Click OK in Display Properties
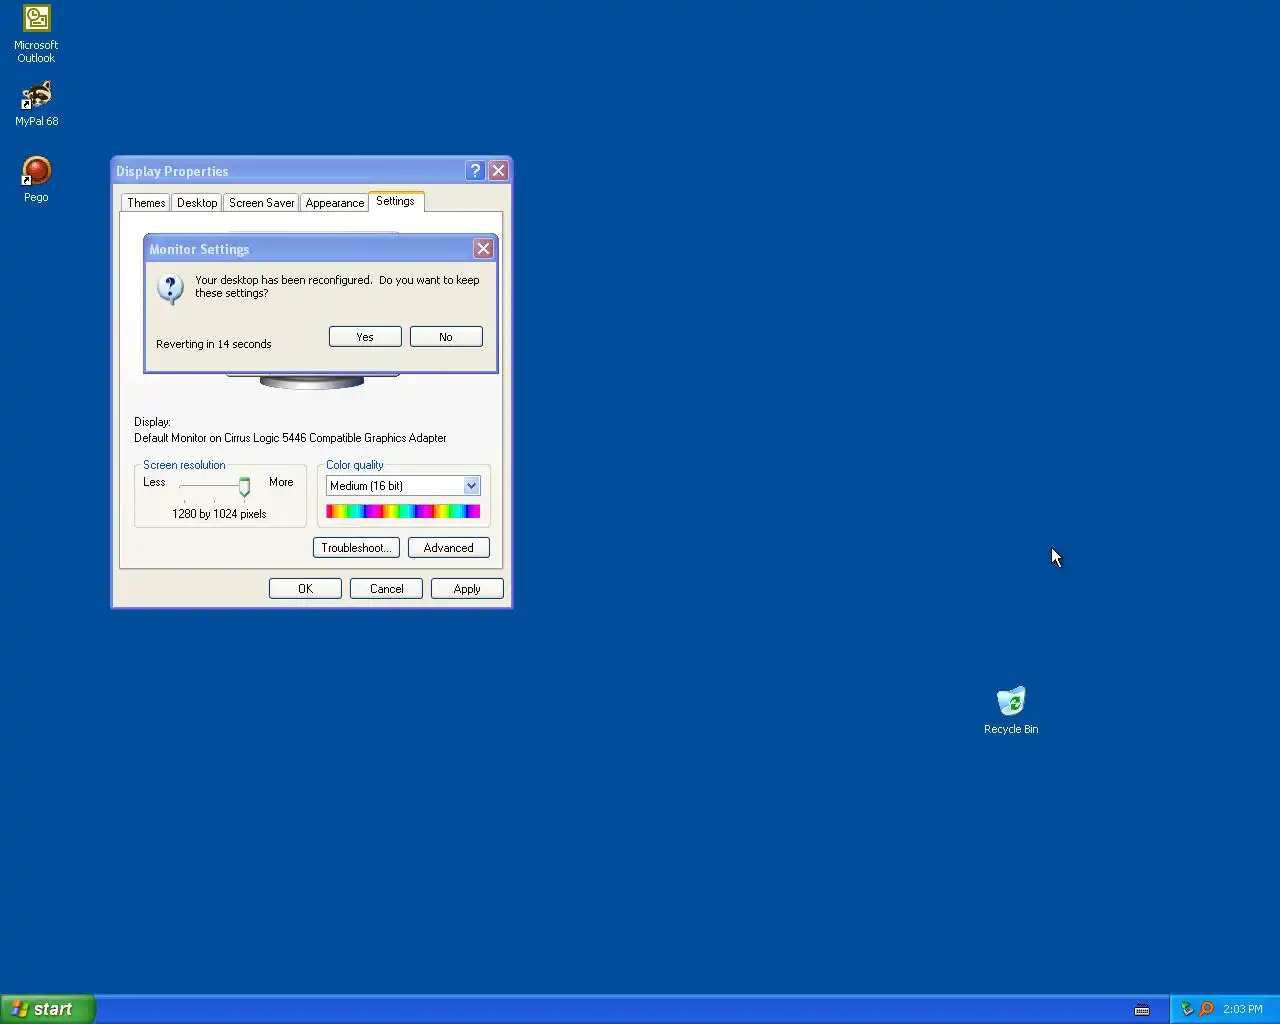Screen dimensions: 1280x1024 click(305, 589)
